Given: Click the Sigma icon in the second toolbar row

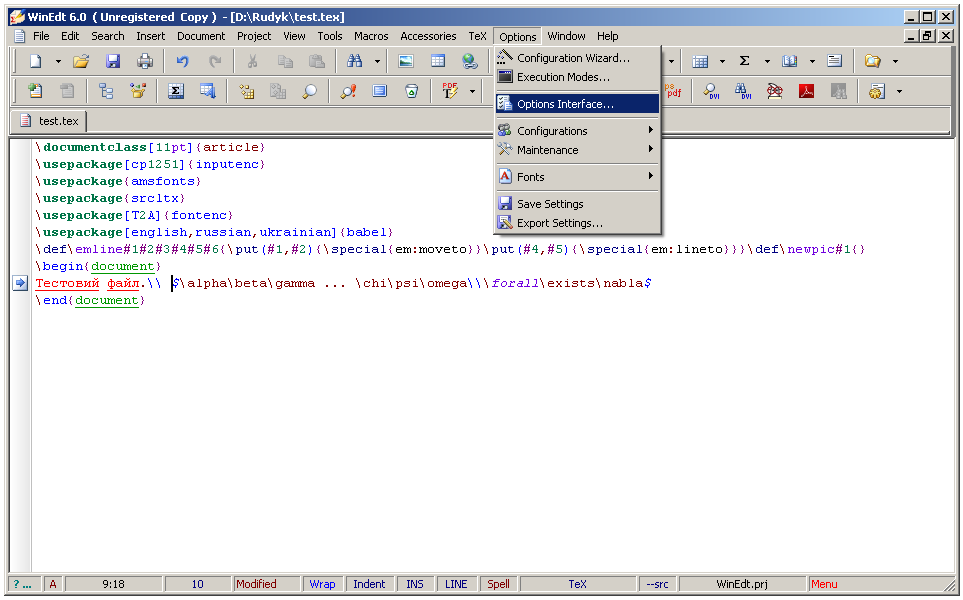Looking at the screenshot, I should pyautogui.click(x=175, y=91).
